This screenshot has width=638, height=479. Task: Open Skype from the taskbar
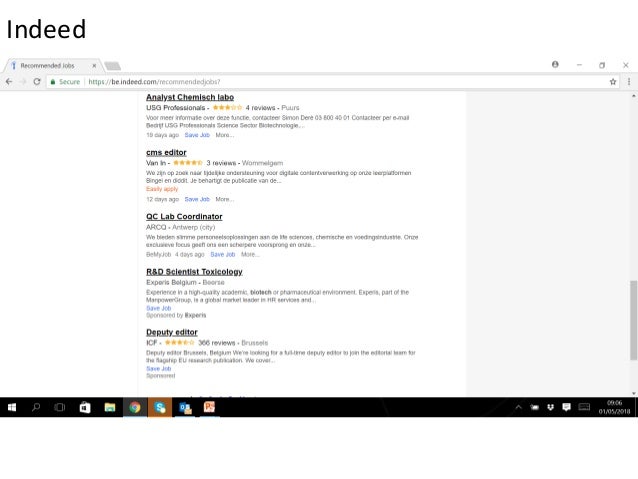pyautogui.click(x=160, y=407)
